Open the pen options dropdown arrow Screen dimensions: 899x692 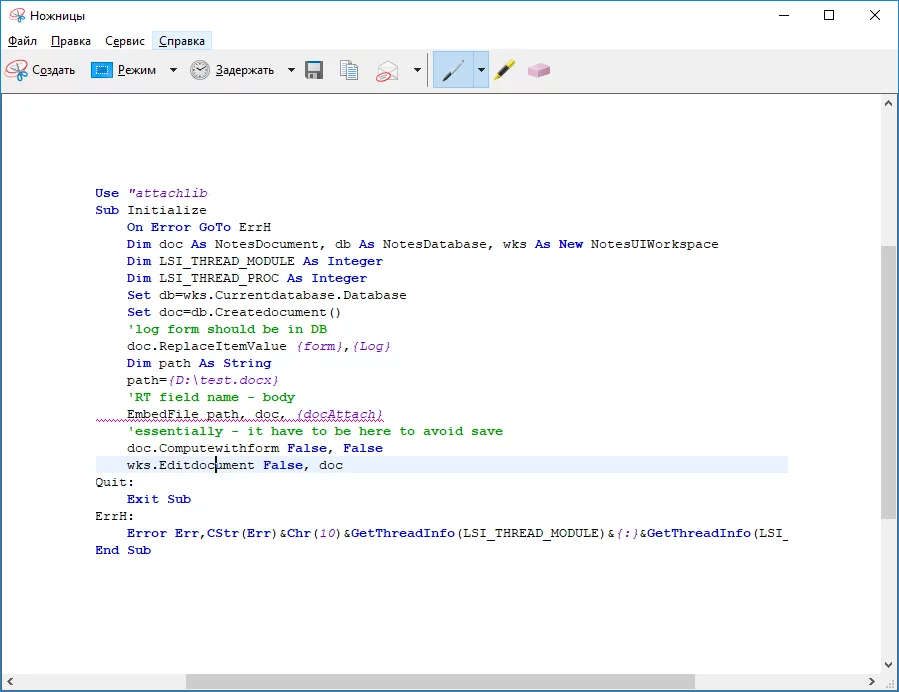481,70
